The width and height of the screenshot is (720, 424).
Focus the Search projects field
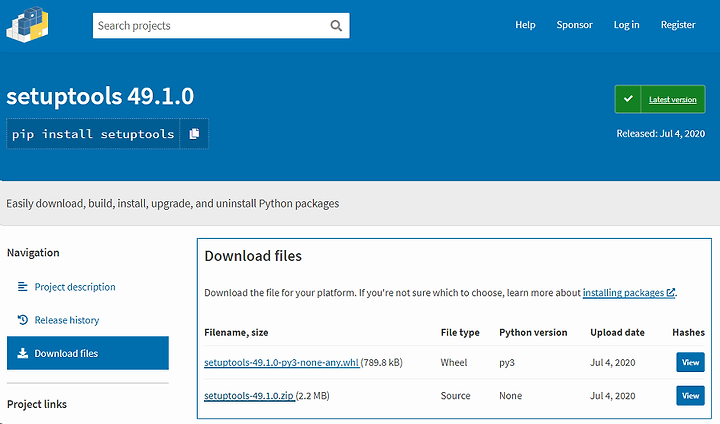pyautogui.click(x=211, y=26)
